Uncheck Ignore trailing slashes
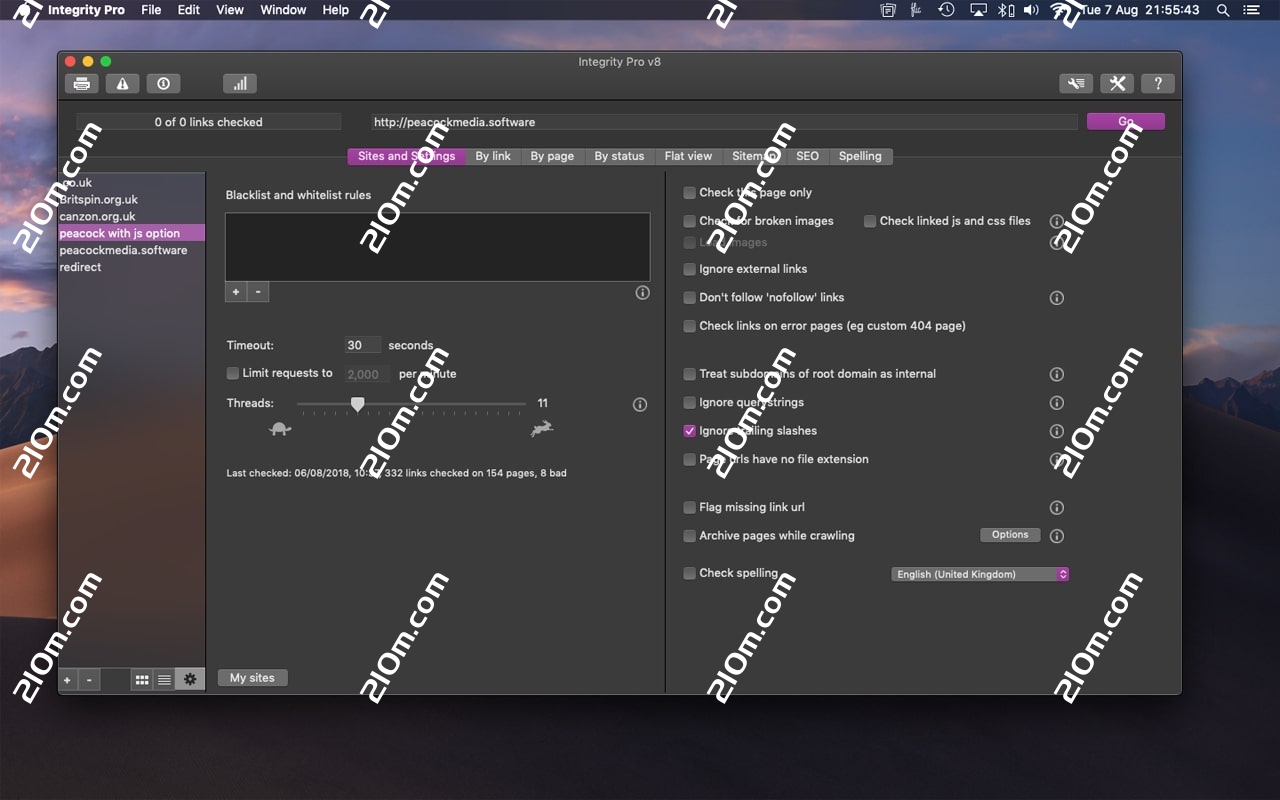Screen dimensions: 1280x800 689,431
